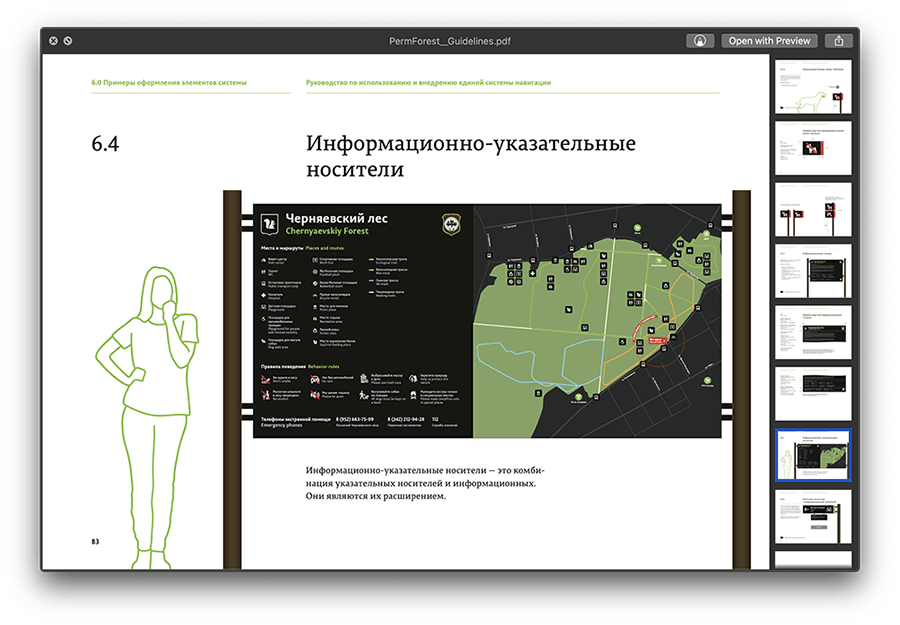Click the Open with Preview button
Image resolution: width=900 pixels, height=625 pixels.
(769, 41)
